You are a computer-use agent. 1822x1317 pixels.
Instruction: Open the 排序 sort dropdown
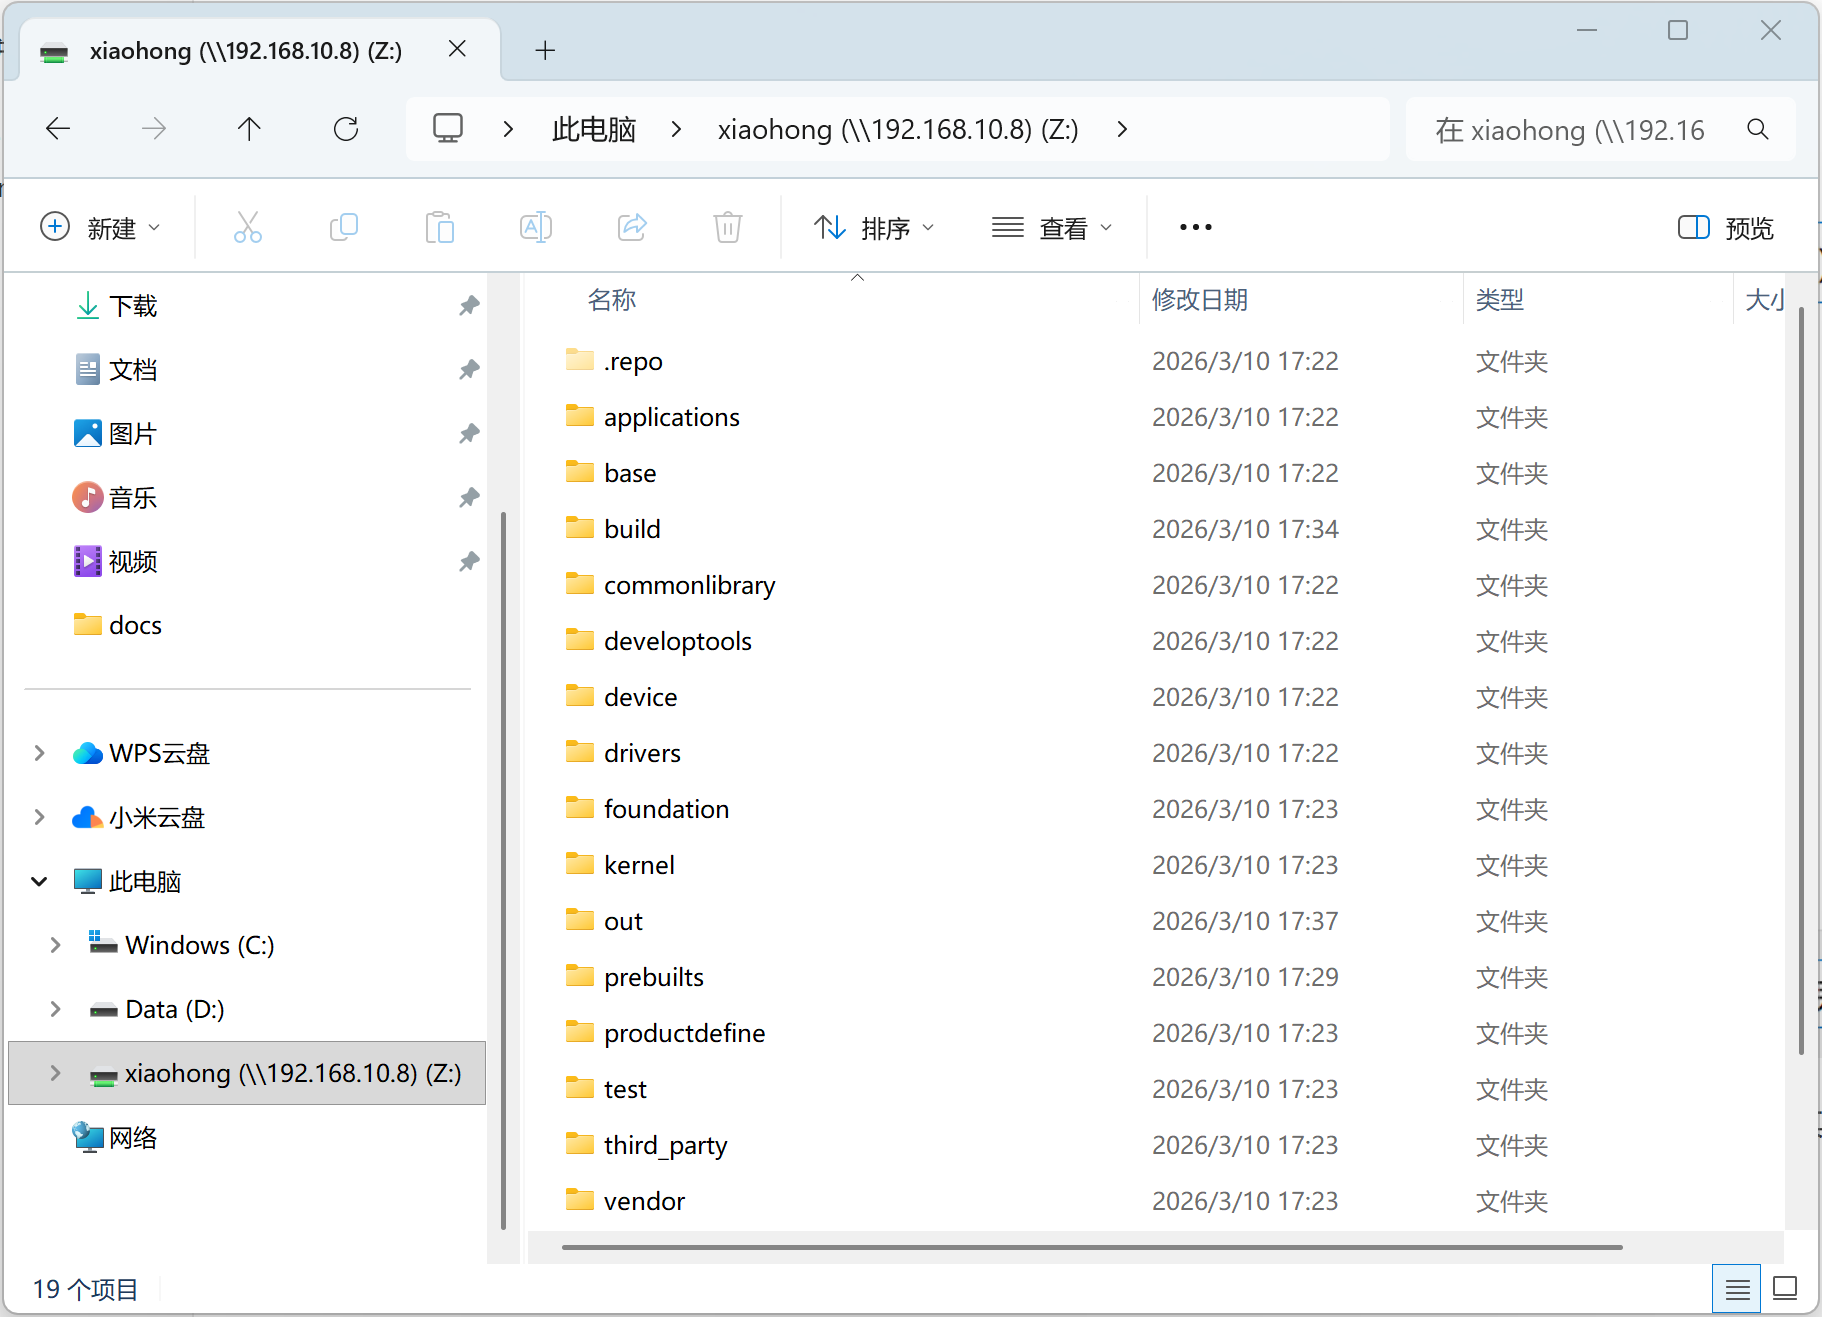click(874, 228)
